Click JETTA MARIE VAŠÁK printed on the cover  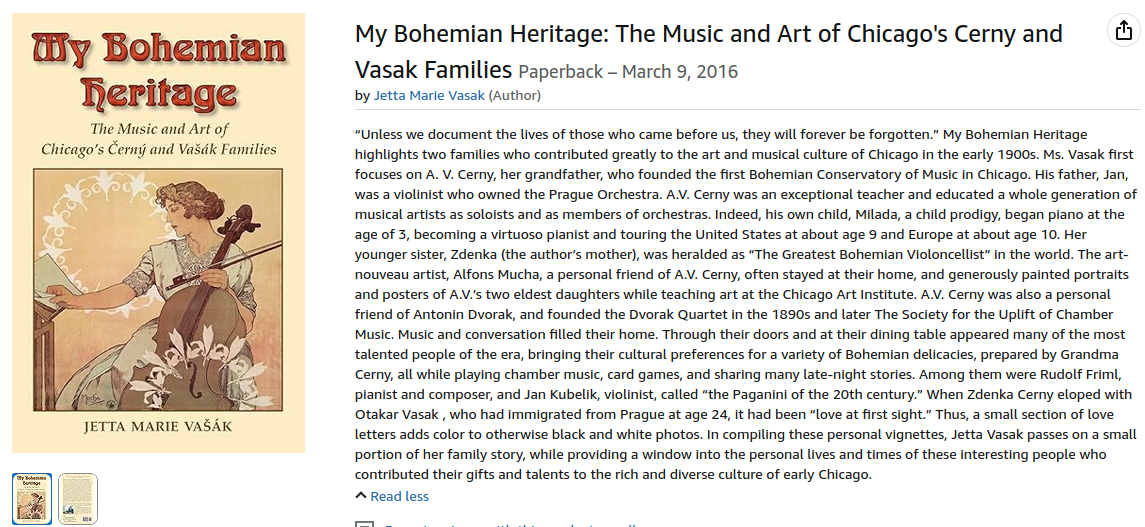158,427
